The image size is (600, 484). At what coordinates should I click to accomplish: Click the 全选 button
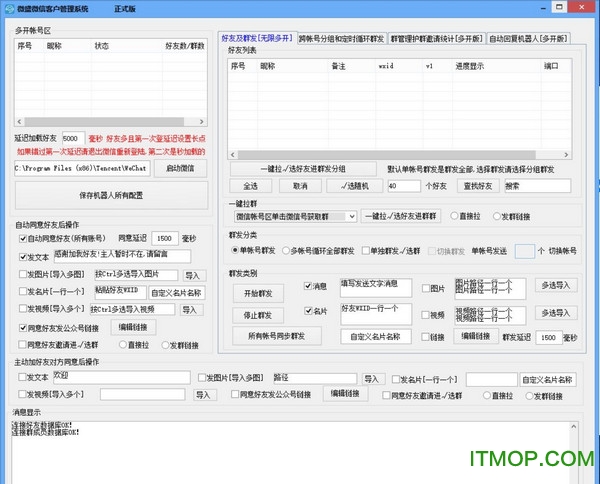251,186
